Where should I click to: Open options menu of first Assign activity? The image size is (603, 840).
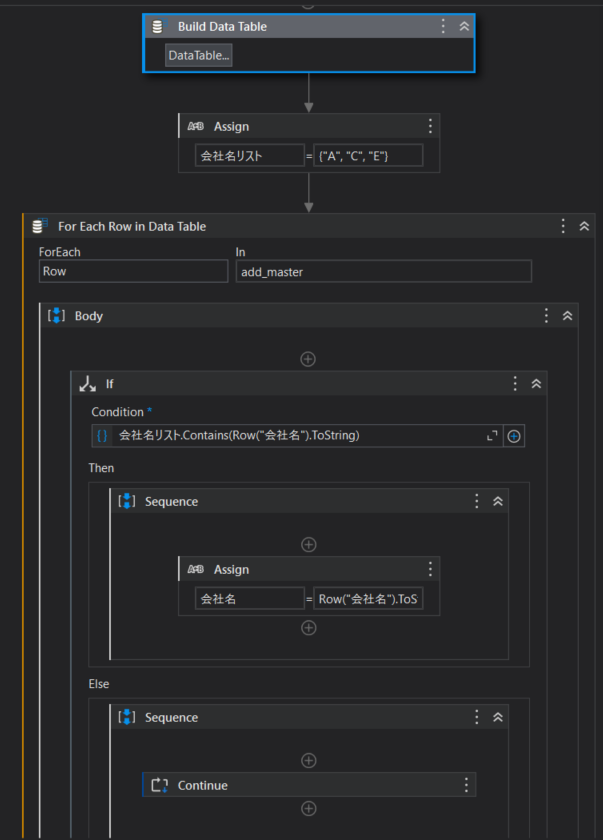[430, 126]
